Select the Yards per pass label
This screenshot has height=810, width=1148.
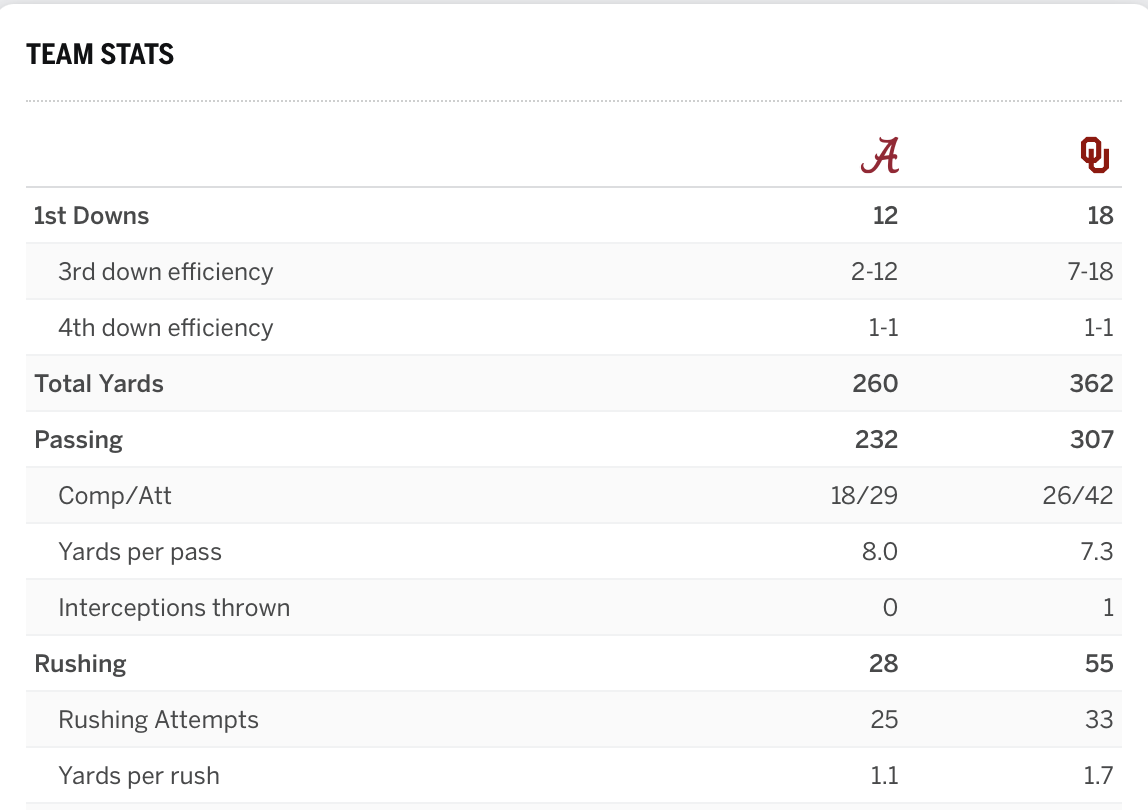[x=140, y=552]
